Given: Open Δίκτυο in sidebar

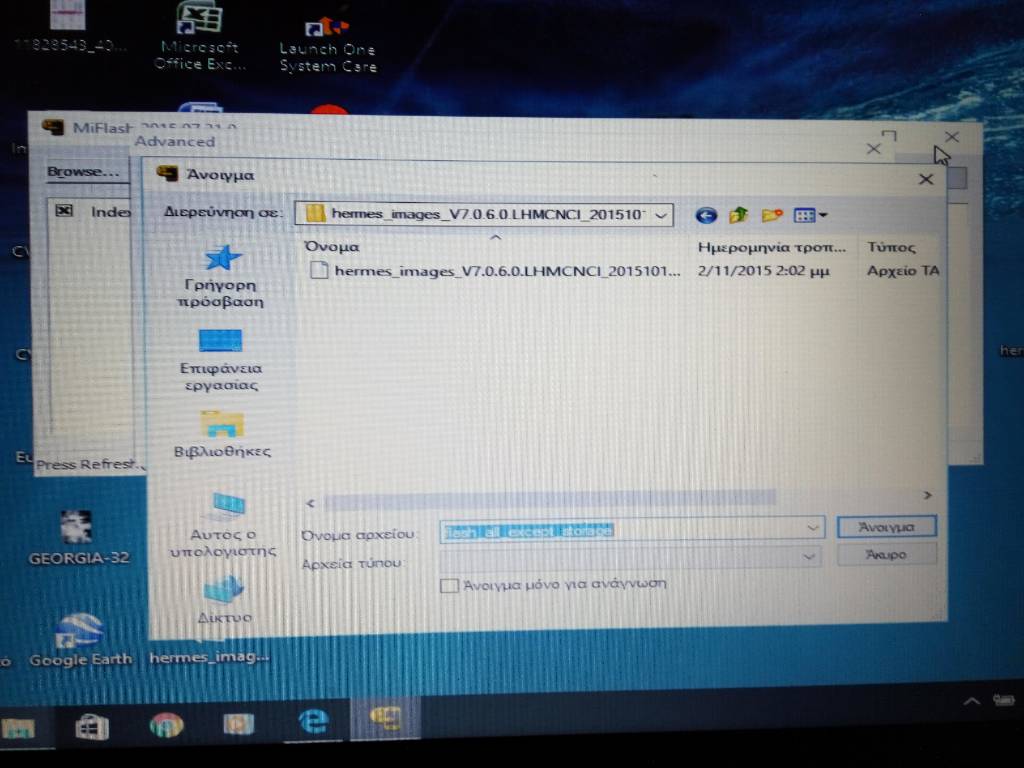Looking at the screenshot, I should click(x=224, y=600).
